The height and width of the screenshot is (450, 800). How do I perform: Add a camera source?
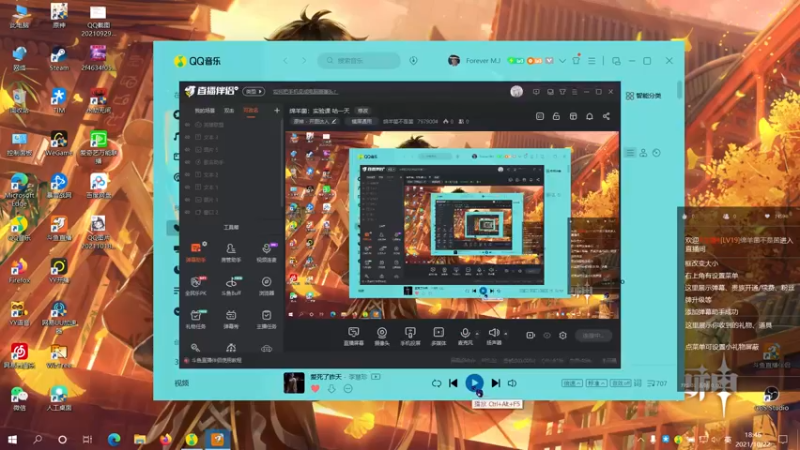382,337
